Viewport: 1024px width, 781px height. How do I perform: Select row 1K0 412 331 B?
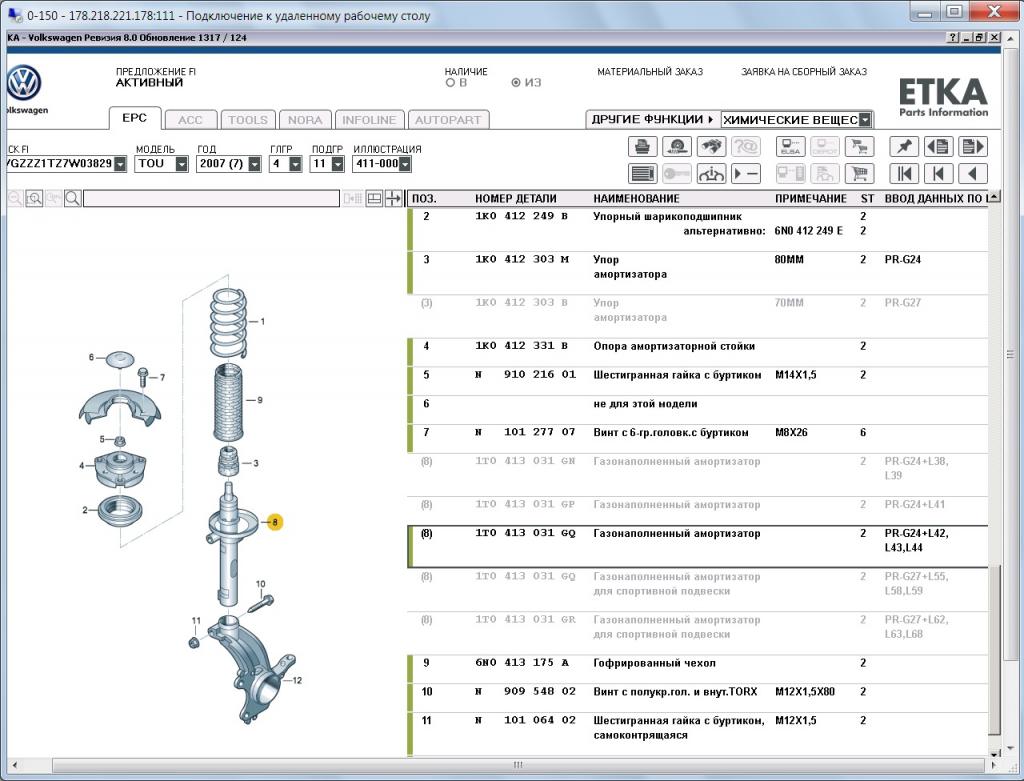point(697,352)
